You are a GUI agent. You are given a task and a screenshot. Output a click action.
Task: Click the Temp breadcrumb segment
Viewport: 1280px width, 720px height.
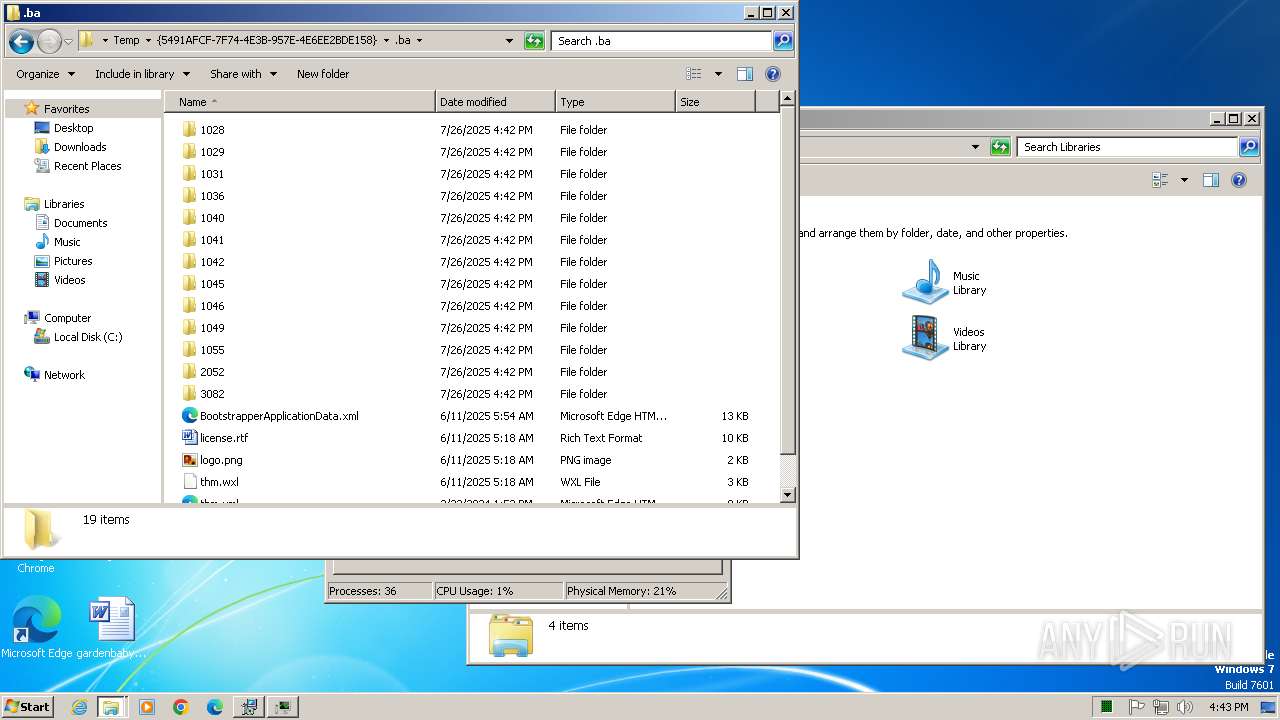pos(126,41)
